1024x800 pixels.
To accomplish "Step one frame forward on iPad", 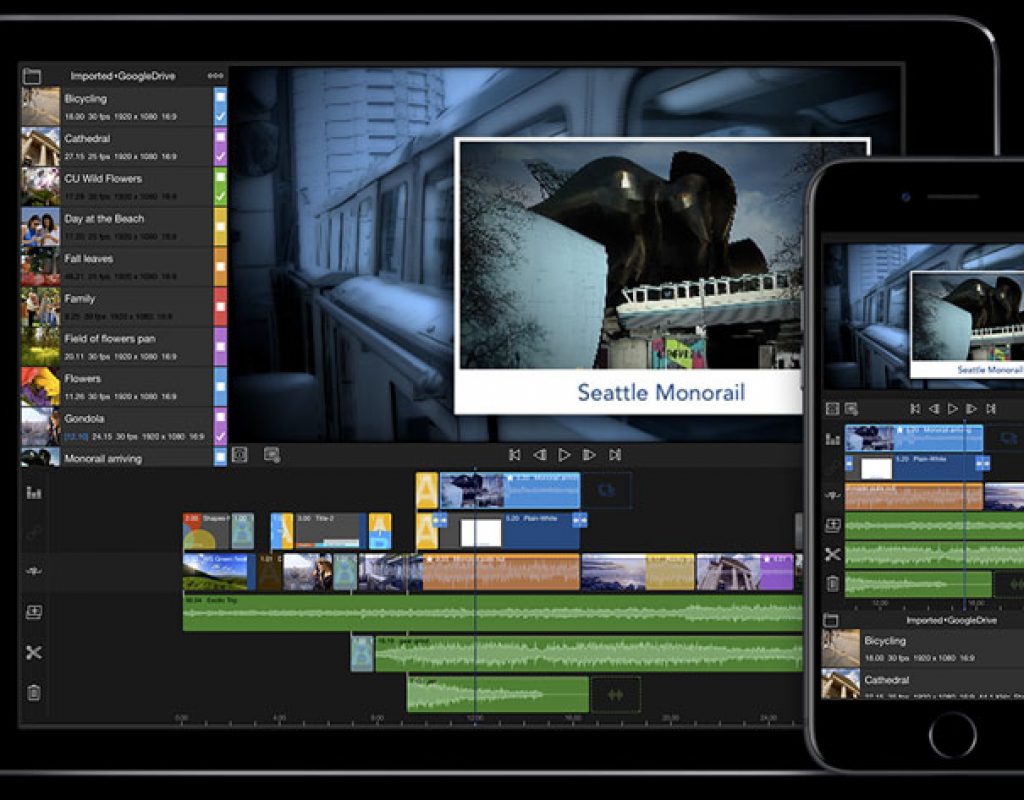I will pyautogui.click(x=589, y=455).
